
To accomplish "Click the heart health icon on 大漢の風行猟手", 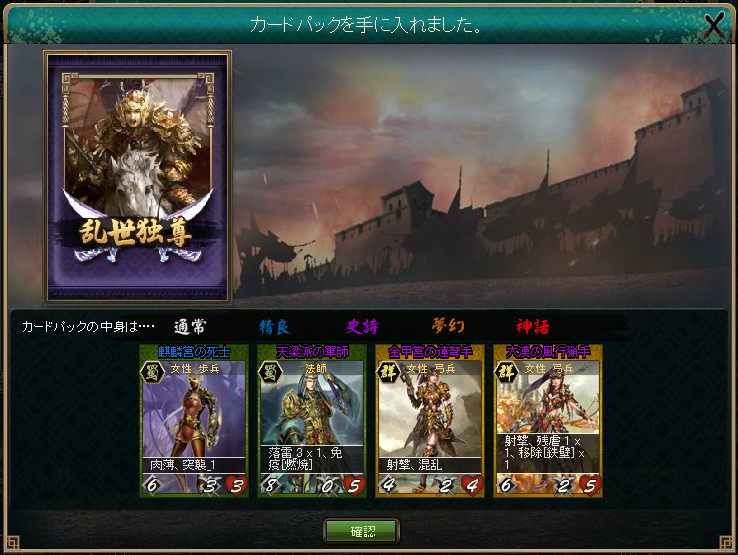I will 591,485.
